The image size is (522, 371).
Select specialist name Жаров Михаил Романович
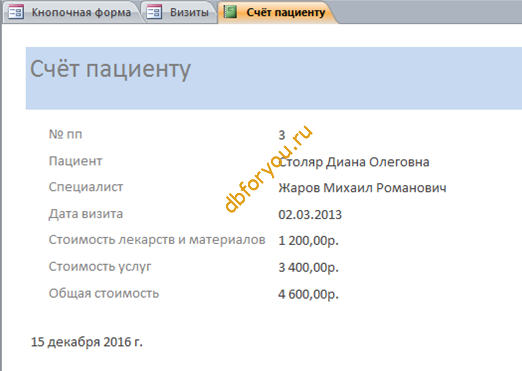pos(362,188)
